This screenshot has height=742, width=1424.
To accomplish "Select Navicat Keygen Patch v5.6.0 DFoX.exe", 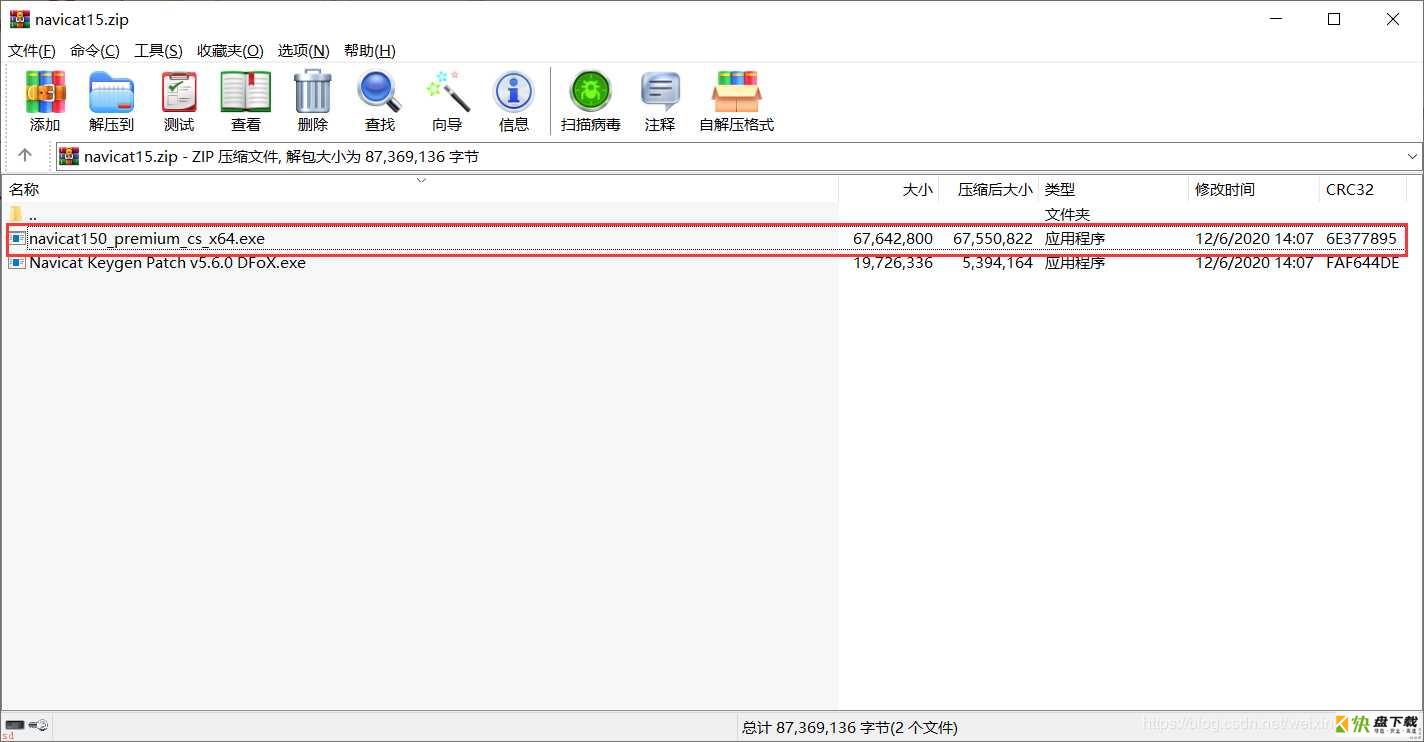I will [168, 263].
